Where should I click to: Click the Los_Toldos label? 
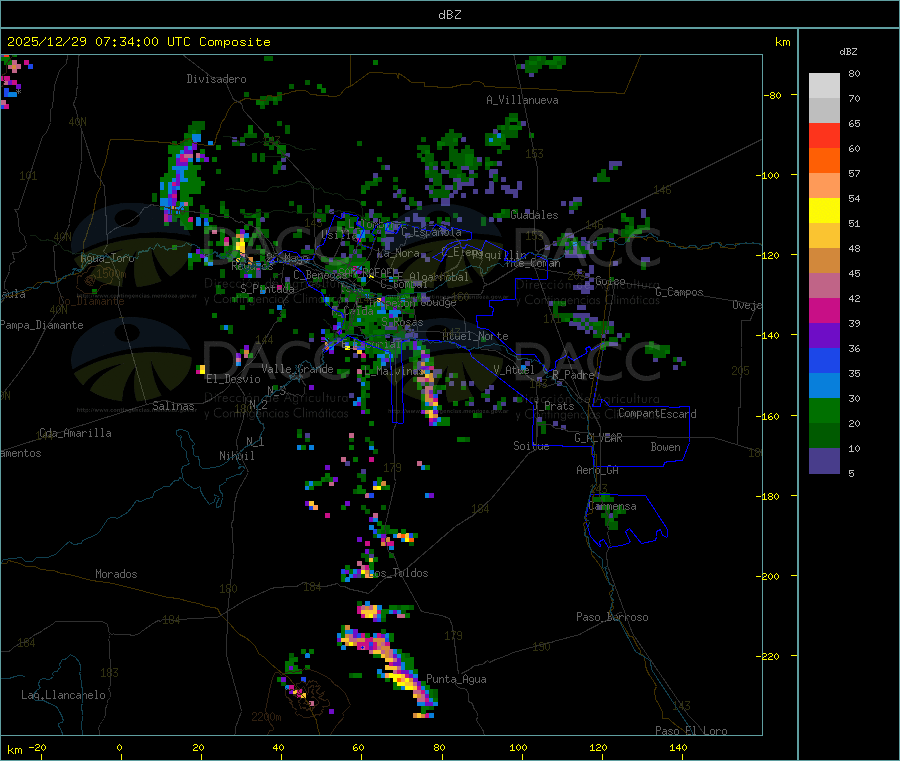(x=401, y=573)
